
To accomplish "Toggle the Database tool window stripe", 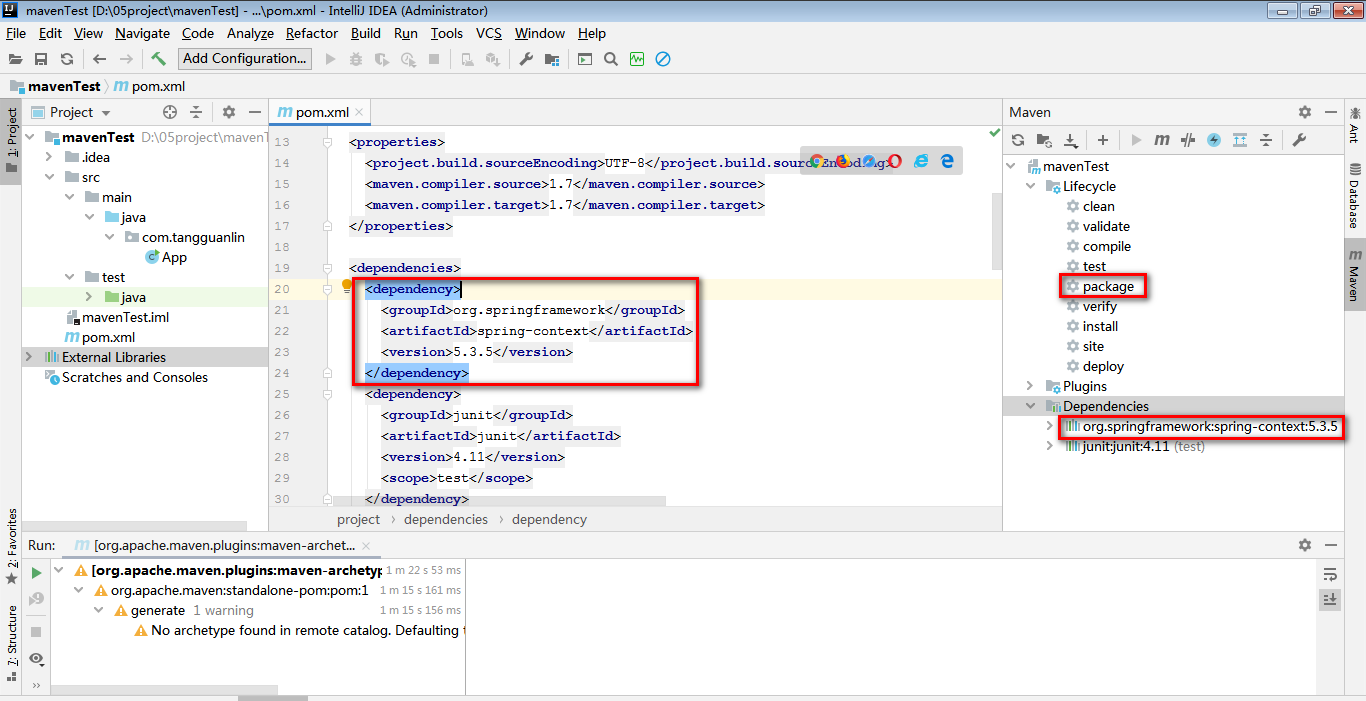I will click(1354, 196).
